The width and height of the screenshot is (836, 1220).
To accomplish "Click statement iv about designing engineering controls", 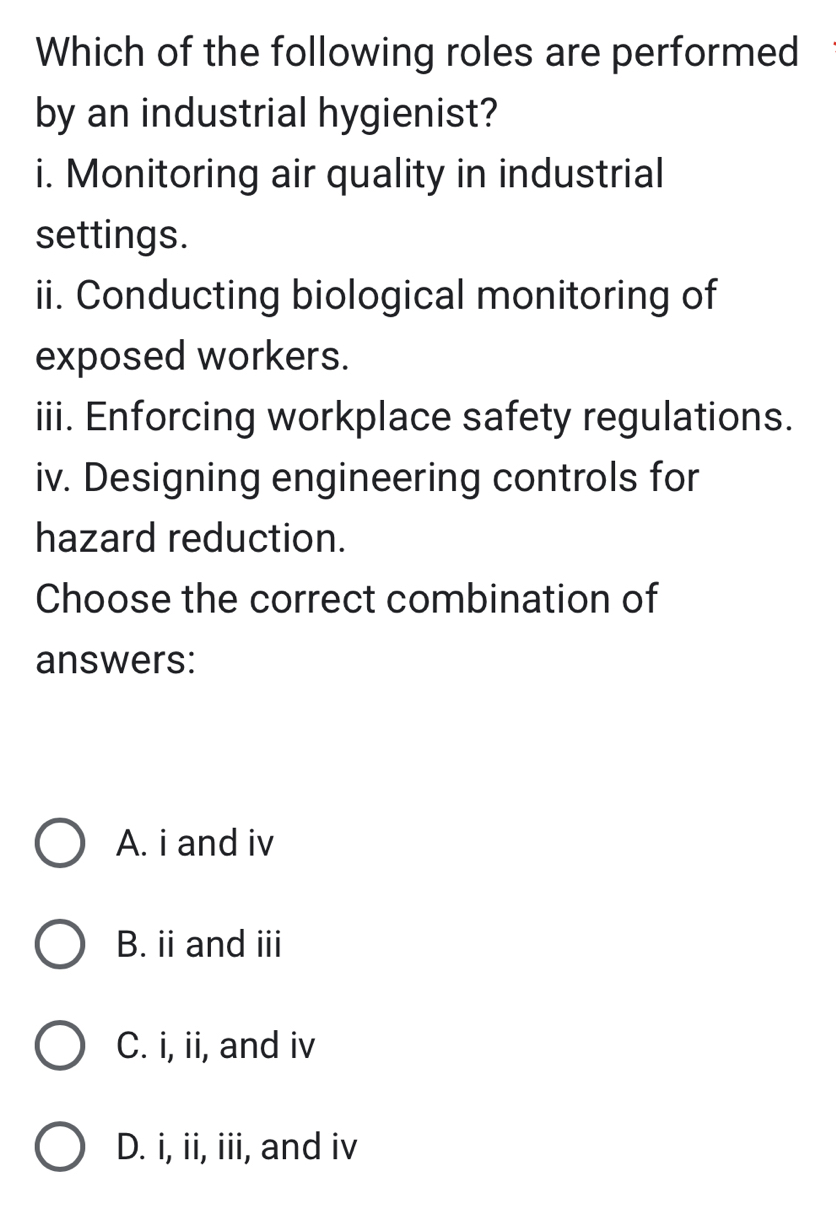I will pos(367,478).
